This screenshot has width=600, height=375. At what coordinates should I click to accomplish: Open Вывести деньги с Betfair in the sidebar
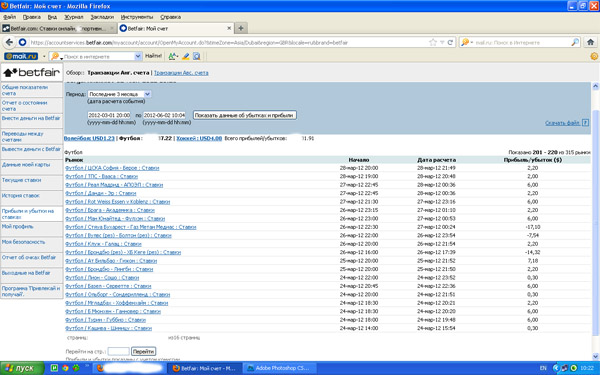pos(31,149)
